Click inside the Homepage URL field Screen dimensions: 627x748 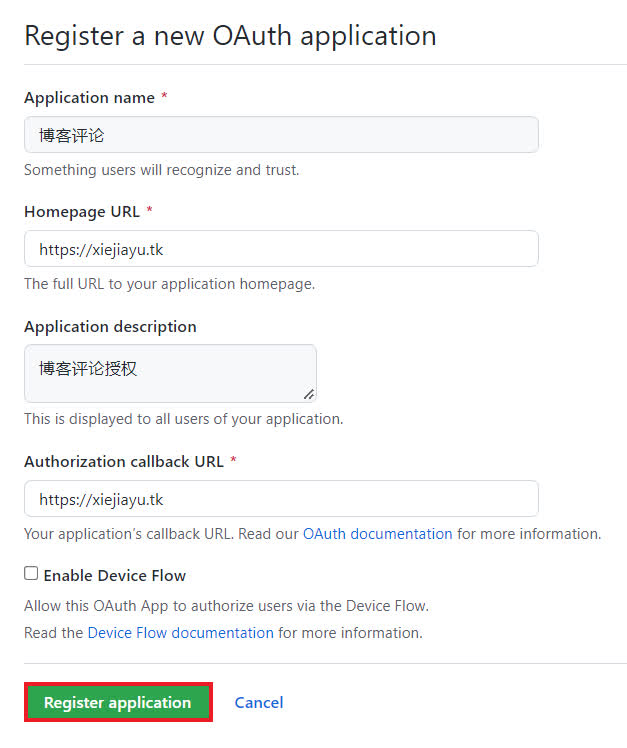[x=281, y=249]
